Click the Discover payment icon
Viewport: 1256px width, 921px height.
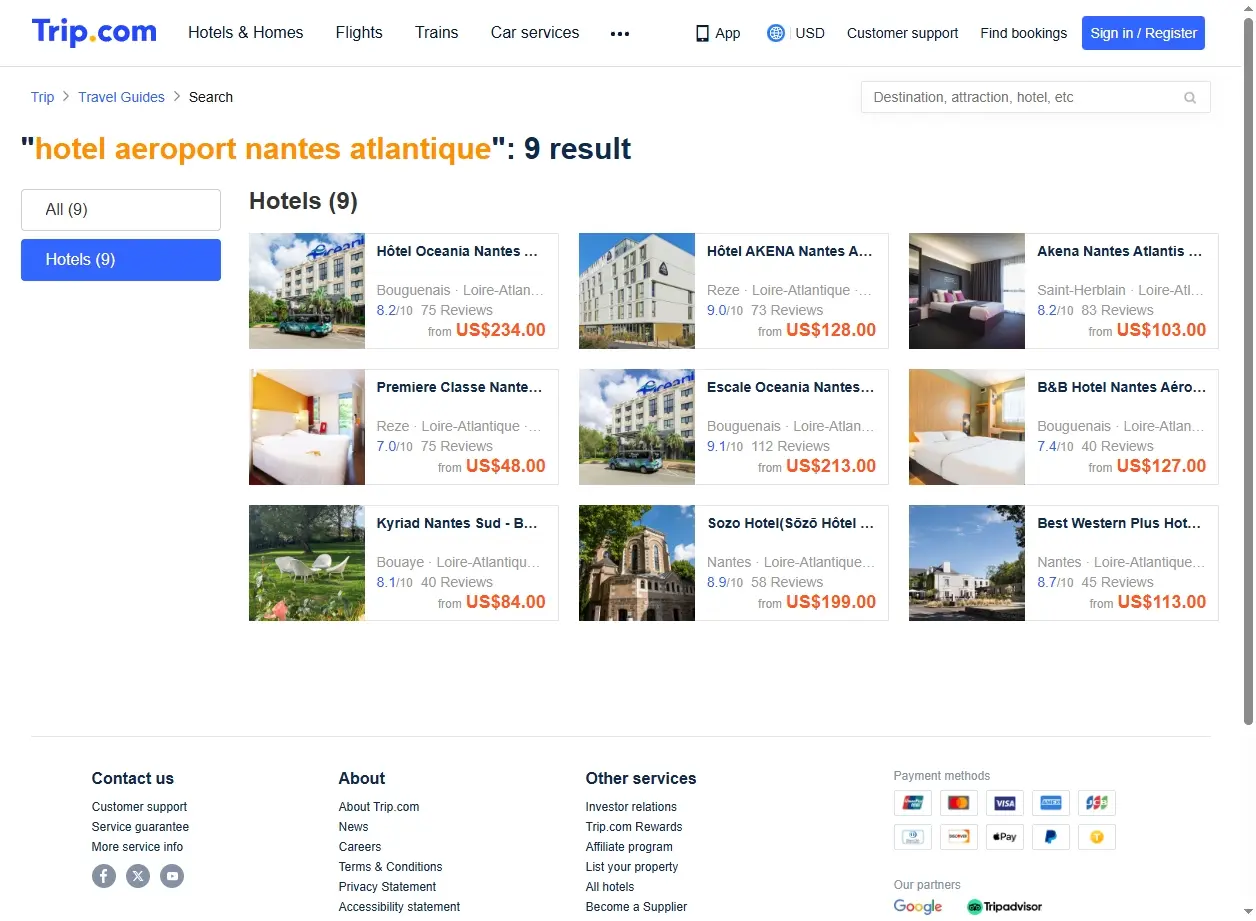[x=958, y=837]
